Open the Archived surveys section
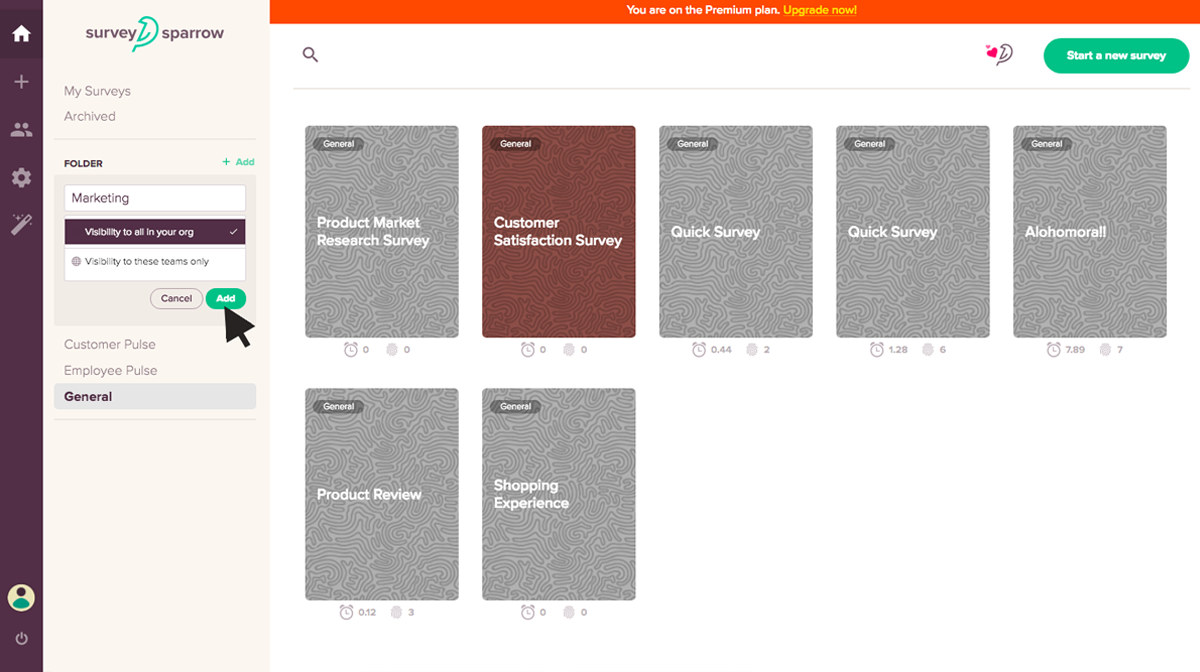Screen dimensions: 1200x672 pyautogui.click(x=90, y=116)
